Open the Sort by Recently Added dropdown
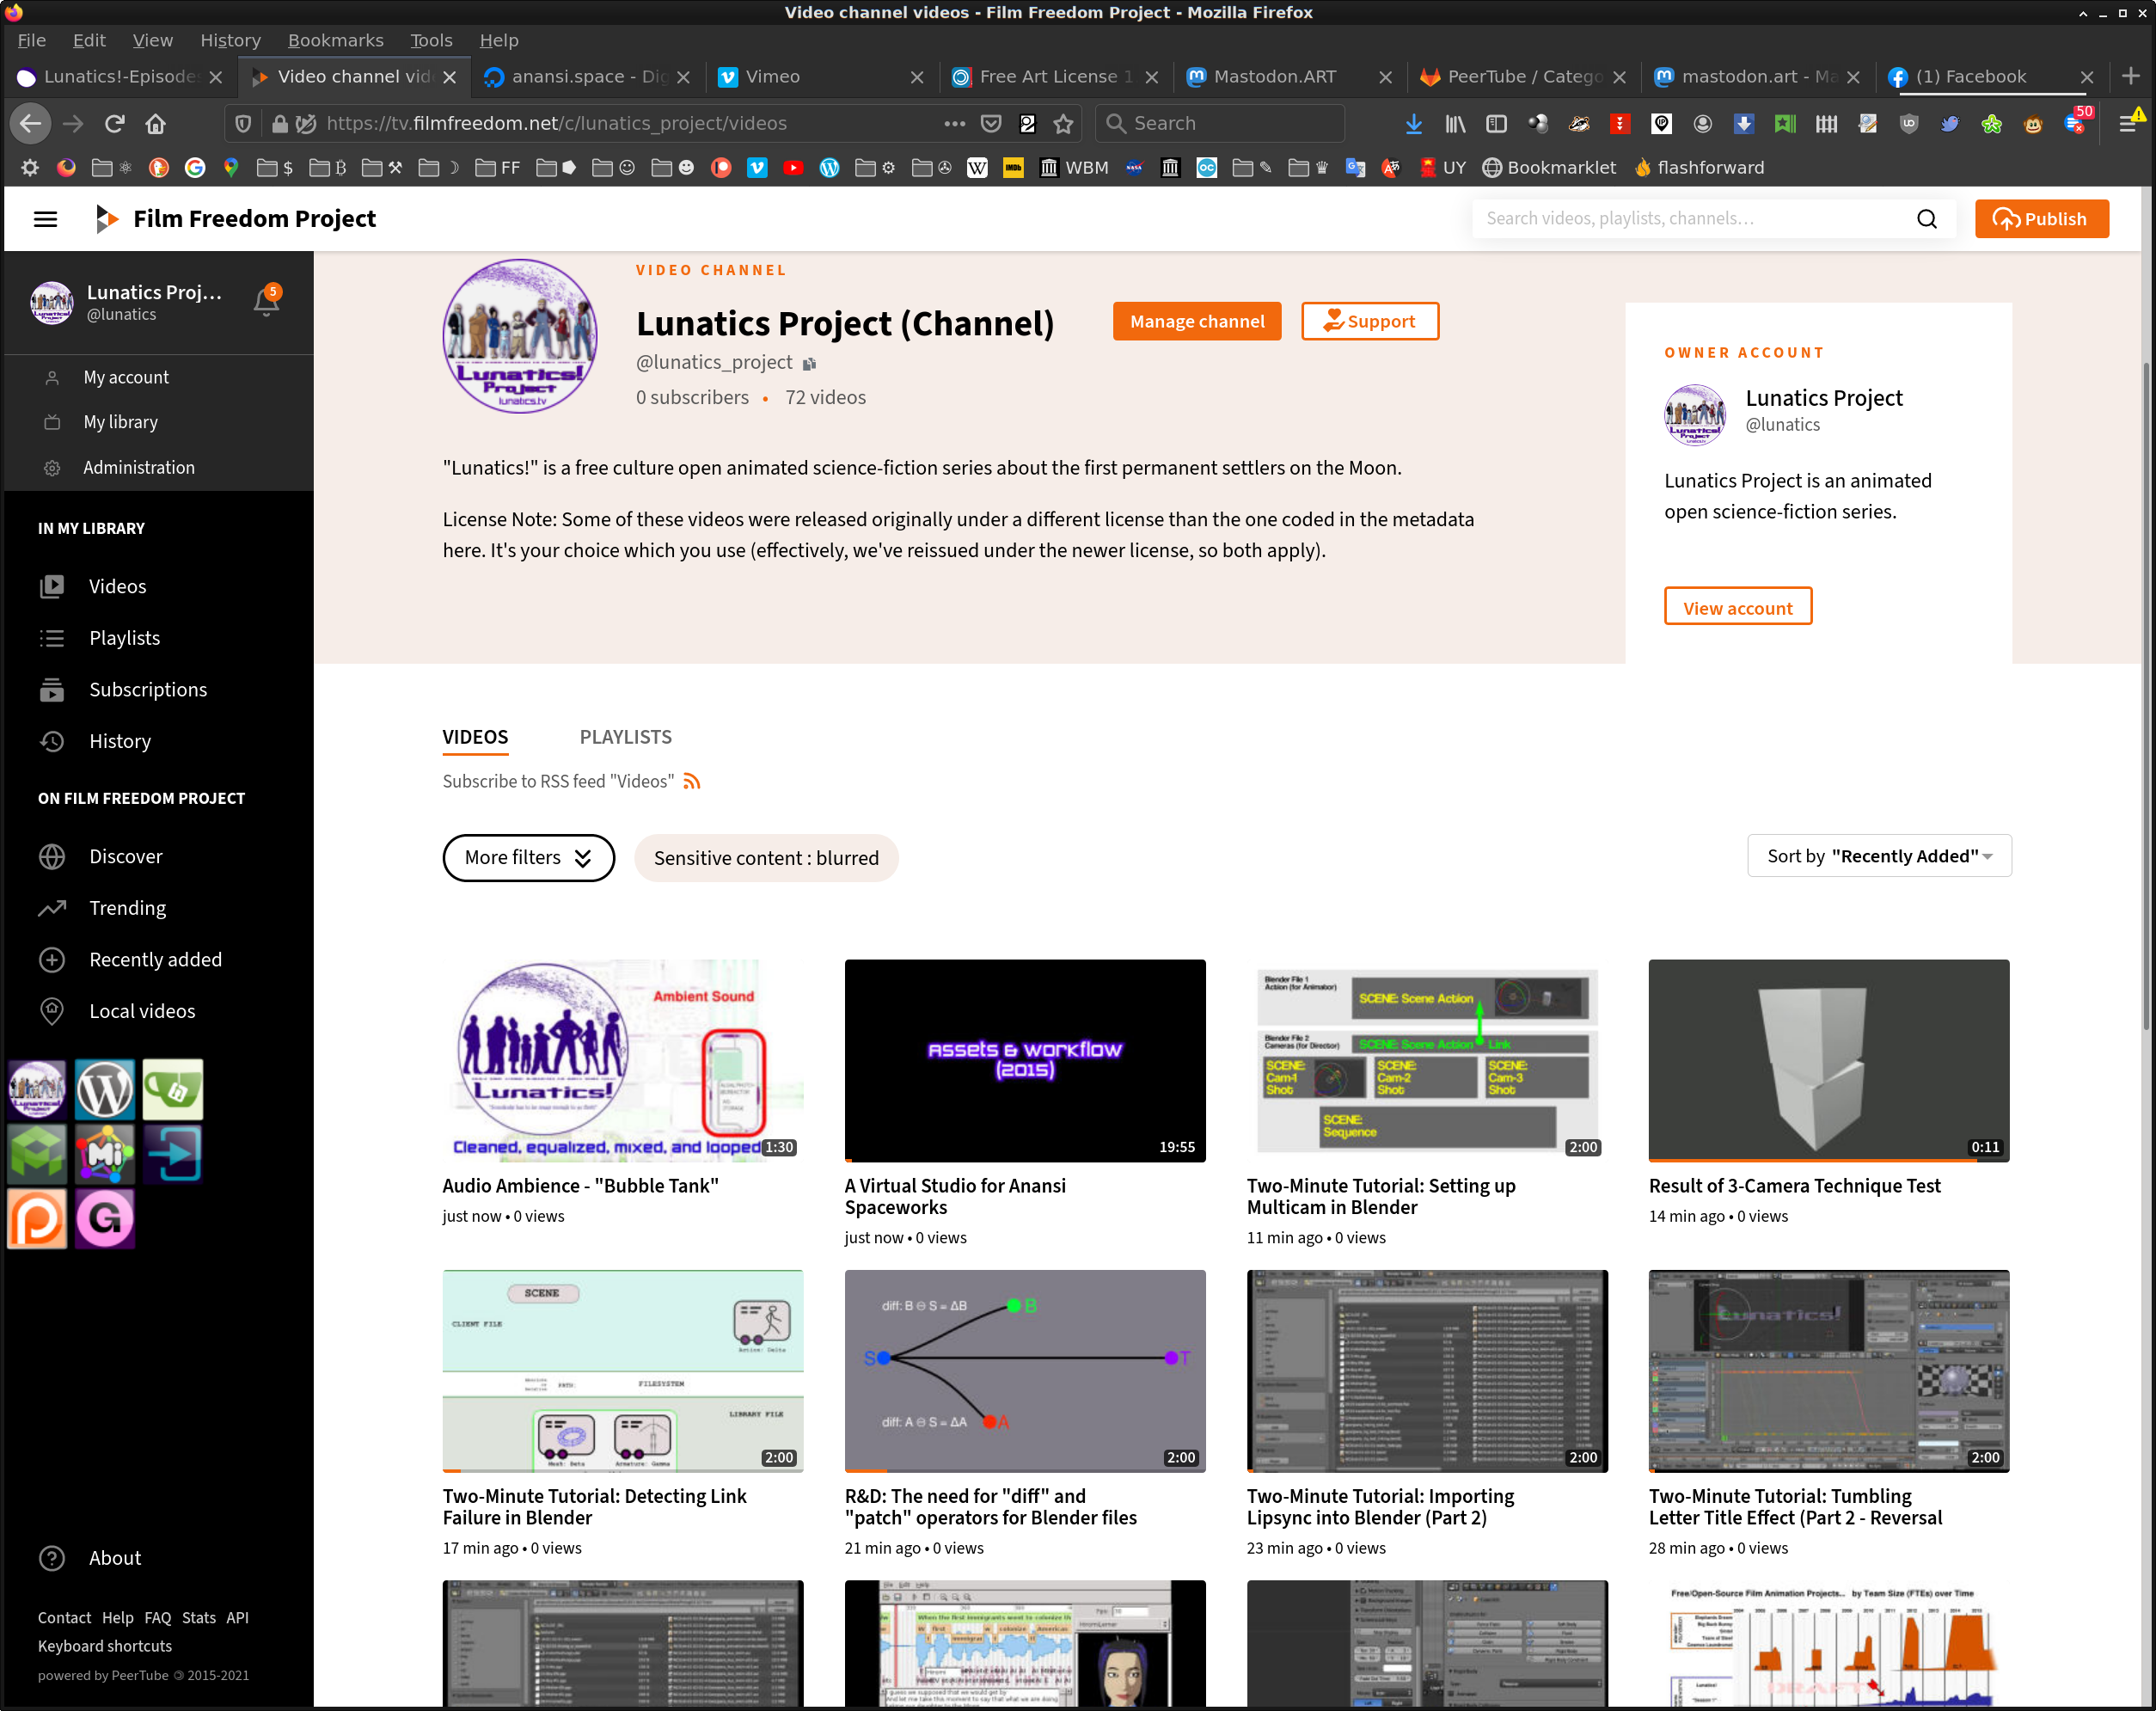Screen dimensions: 2156x1711 (1878, 856)
